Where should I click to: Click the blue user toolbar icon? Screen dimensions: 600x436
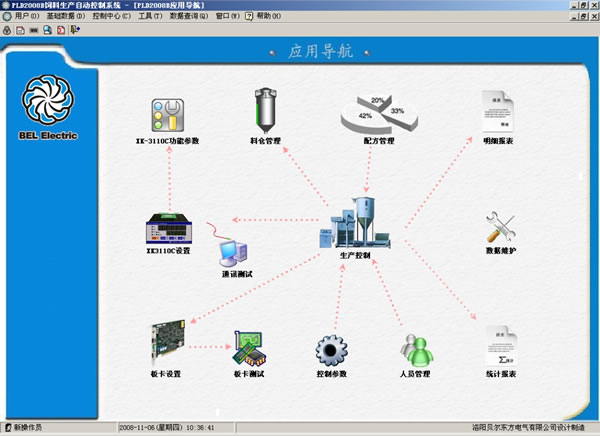pyautogui.click(x=47, y=30)
